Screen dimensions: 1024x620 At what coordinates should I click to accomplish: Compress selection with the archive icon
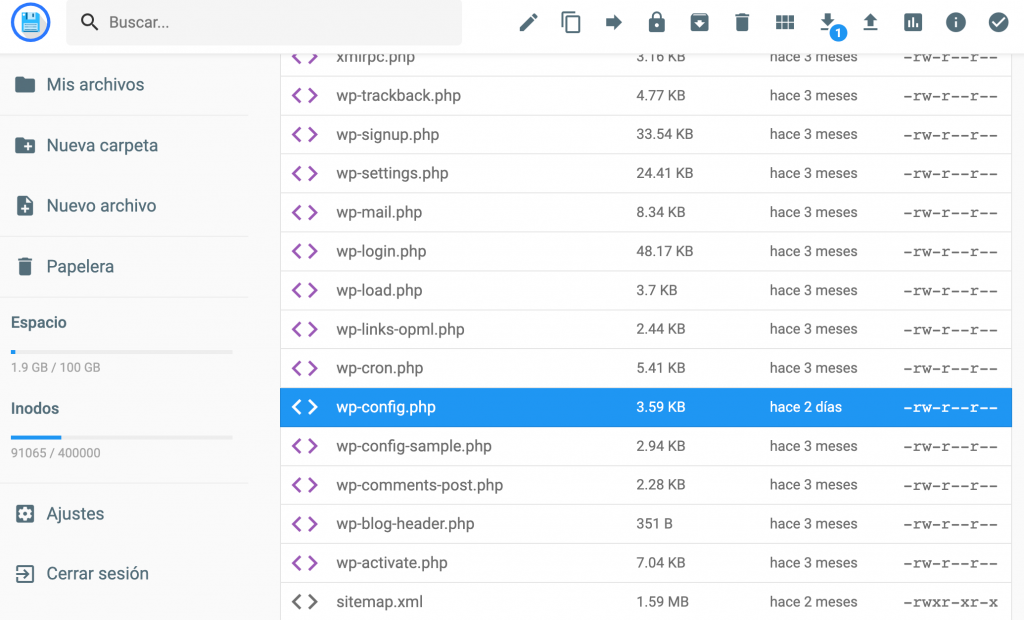(x=699, y=21)
